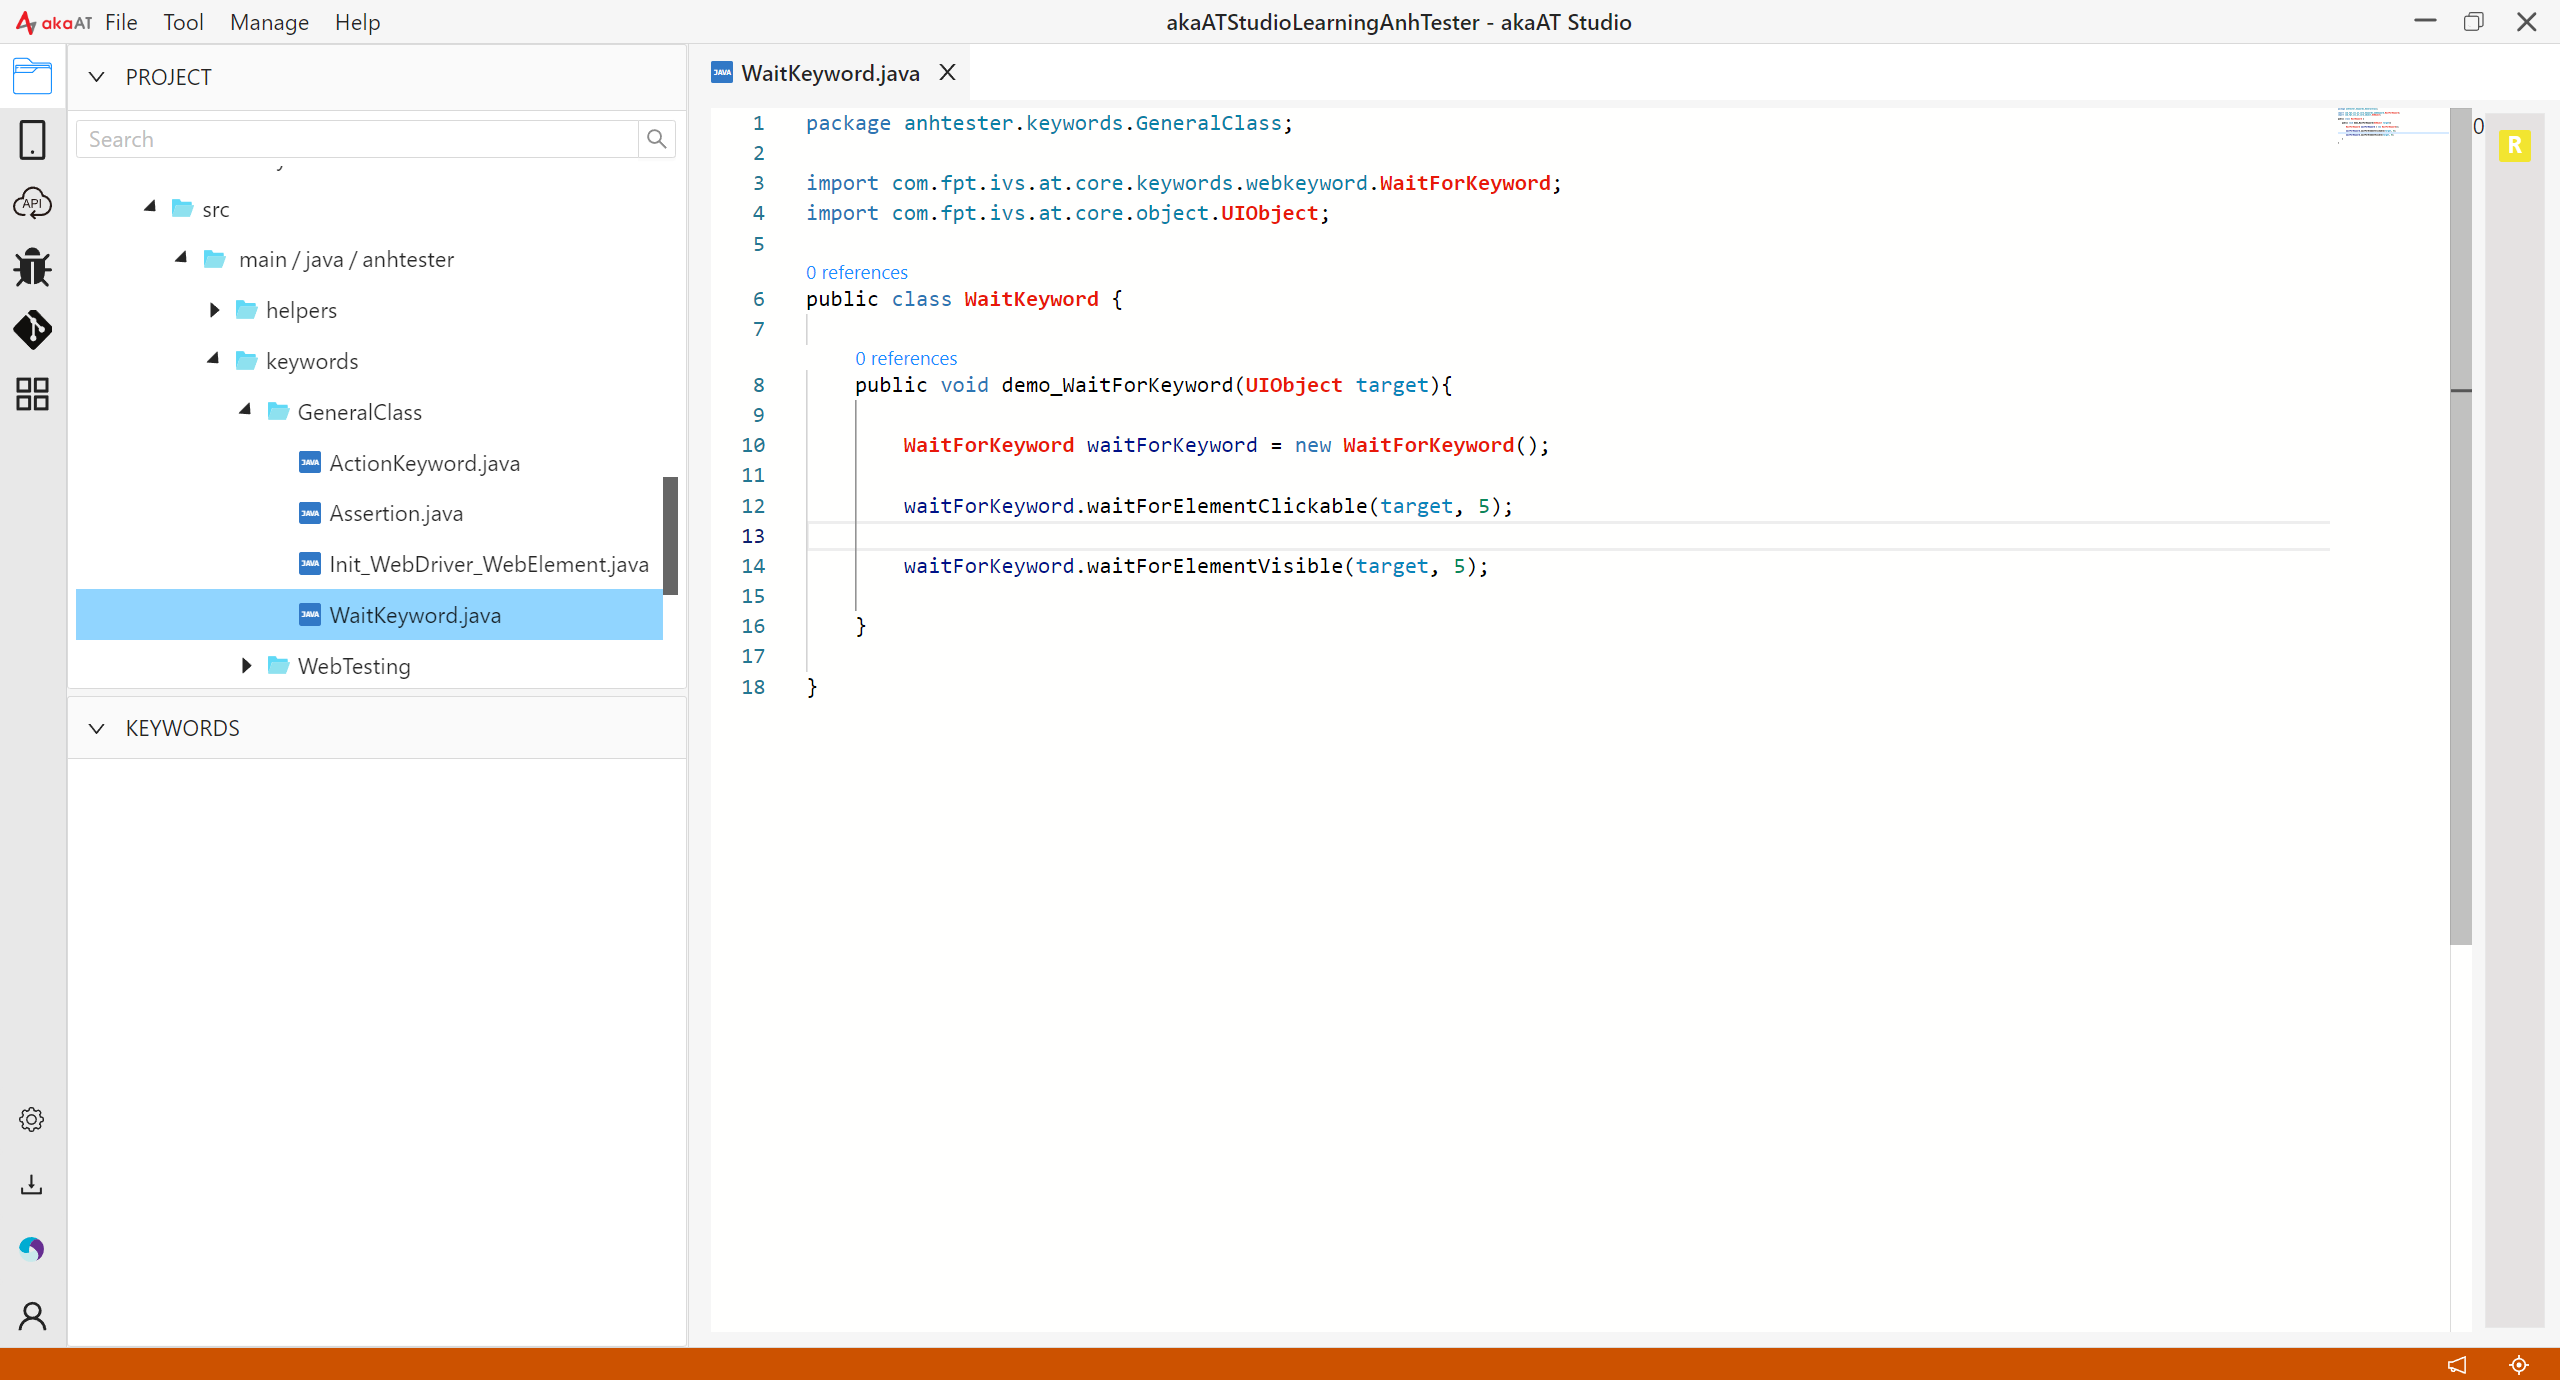
Task: Click the helpers folder icon
Action: pos(246,310)
